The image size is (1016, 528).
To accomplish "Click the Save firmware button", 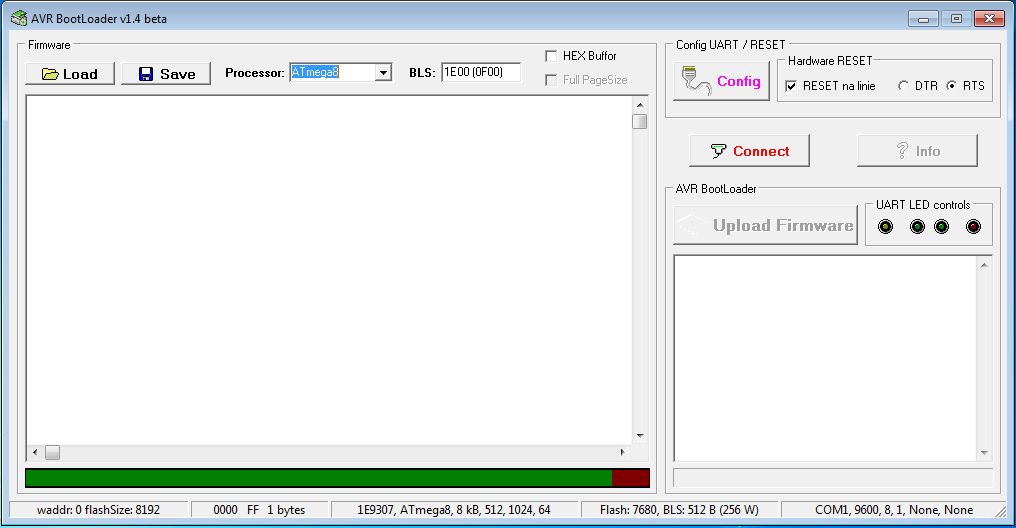I will point(166,74).
